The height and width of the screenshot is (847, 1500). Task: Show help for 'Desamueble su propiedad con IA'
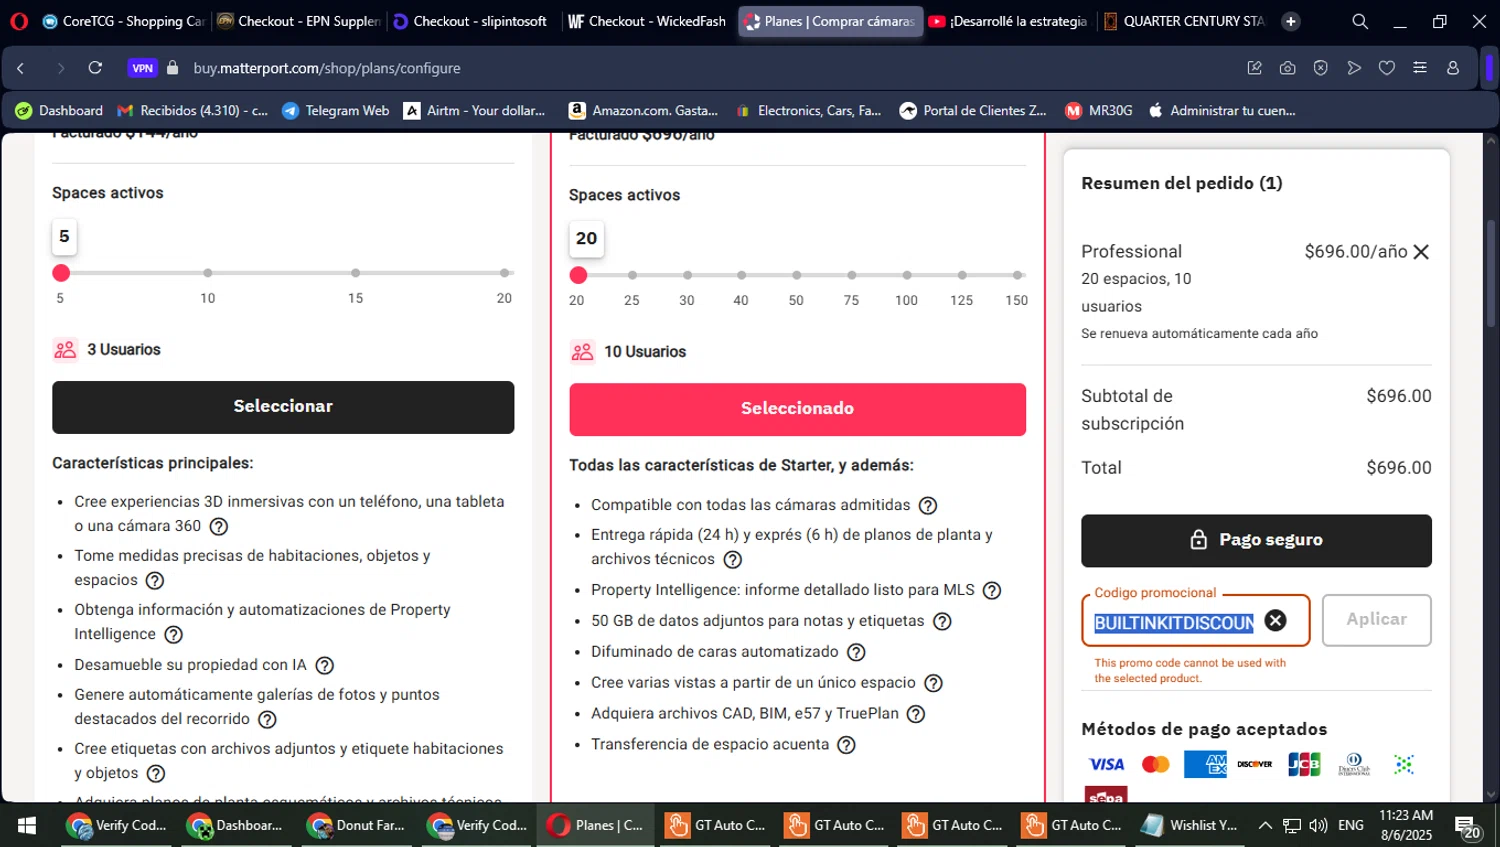point(325,665)
